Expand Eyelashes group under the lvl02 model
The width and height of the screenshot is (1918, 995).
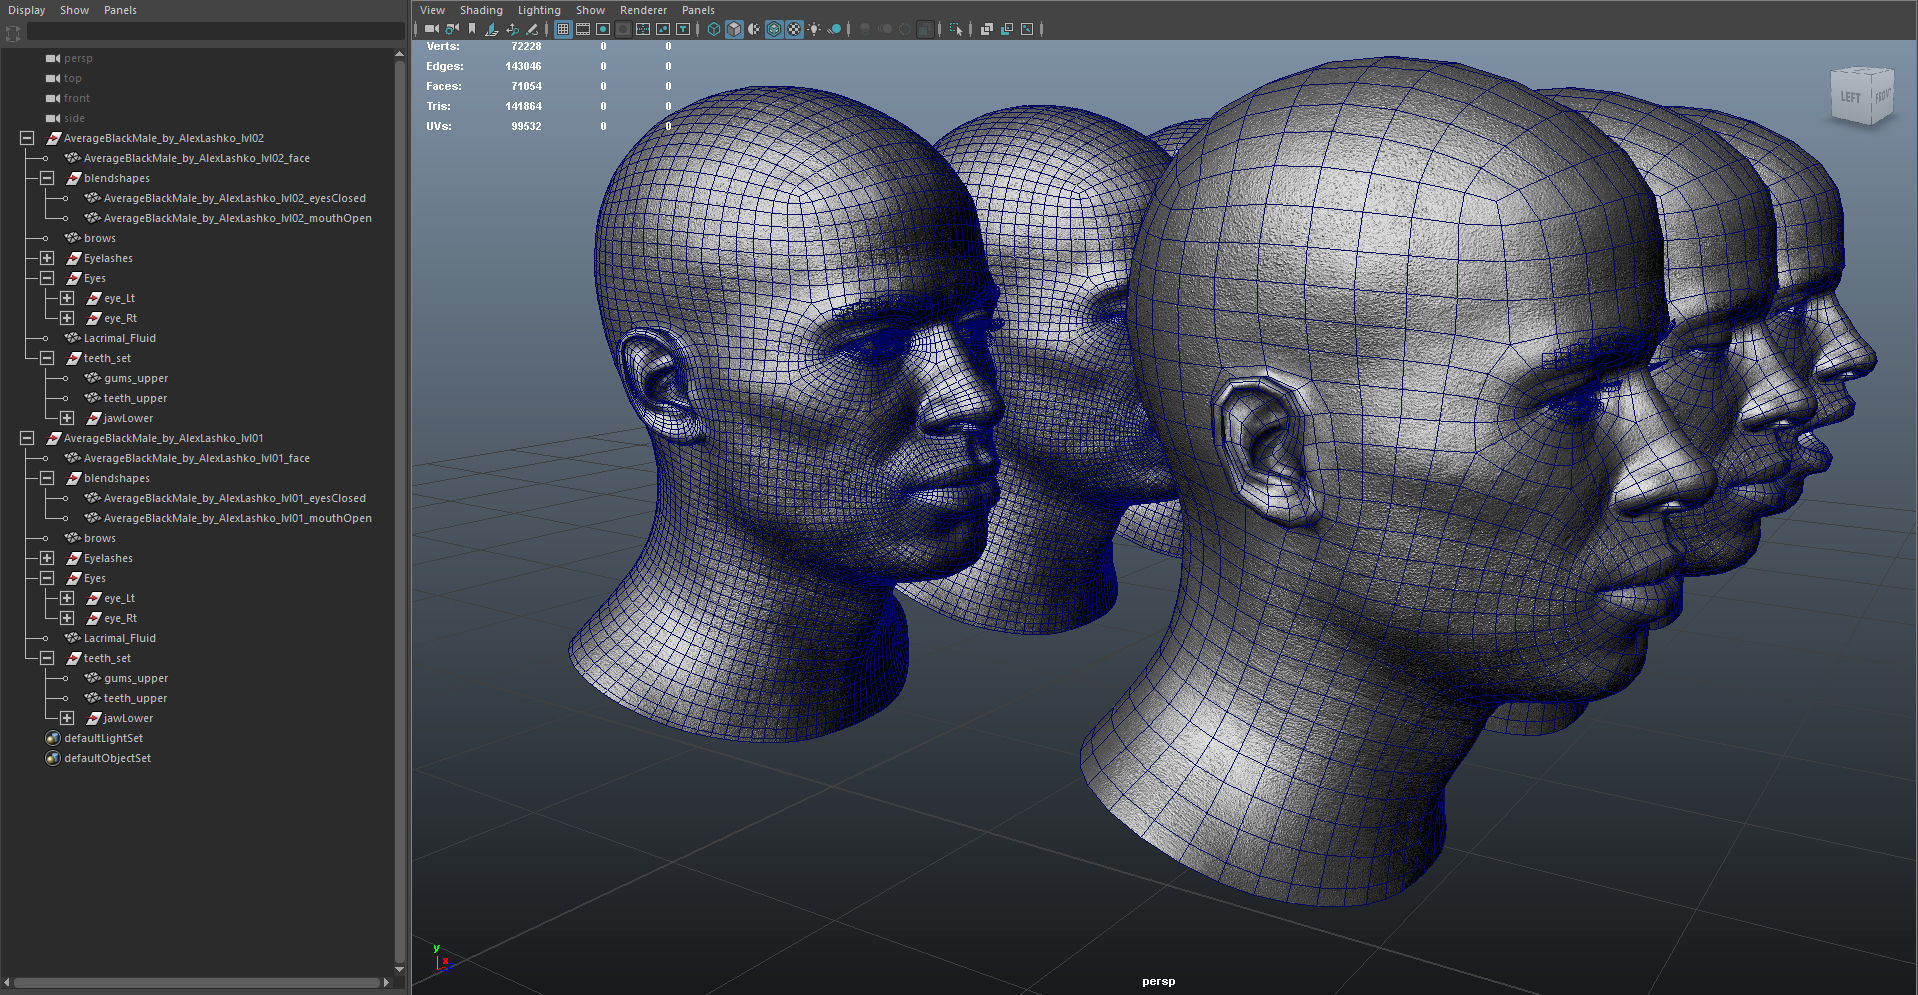click(x=47, y=258)
